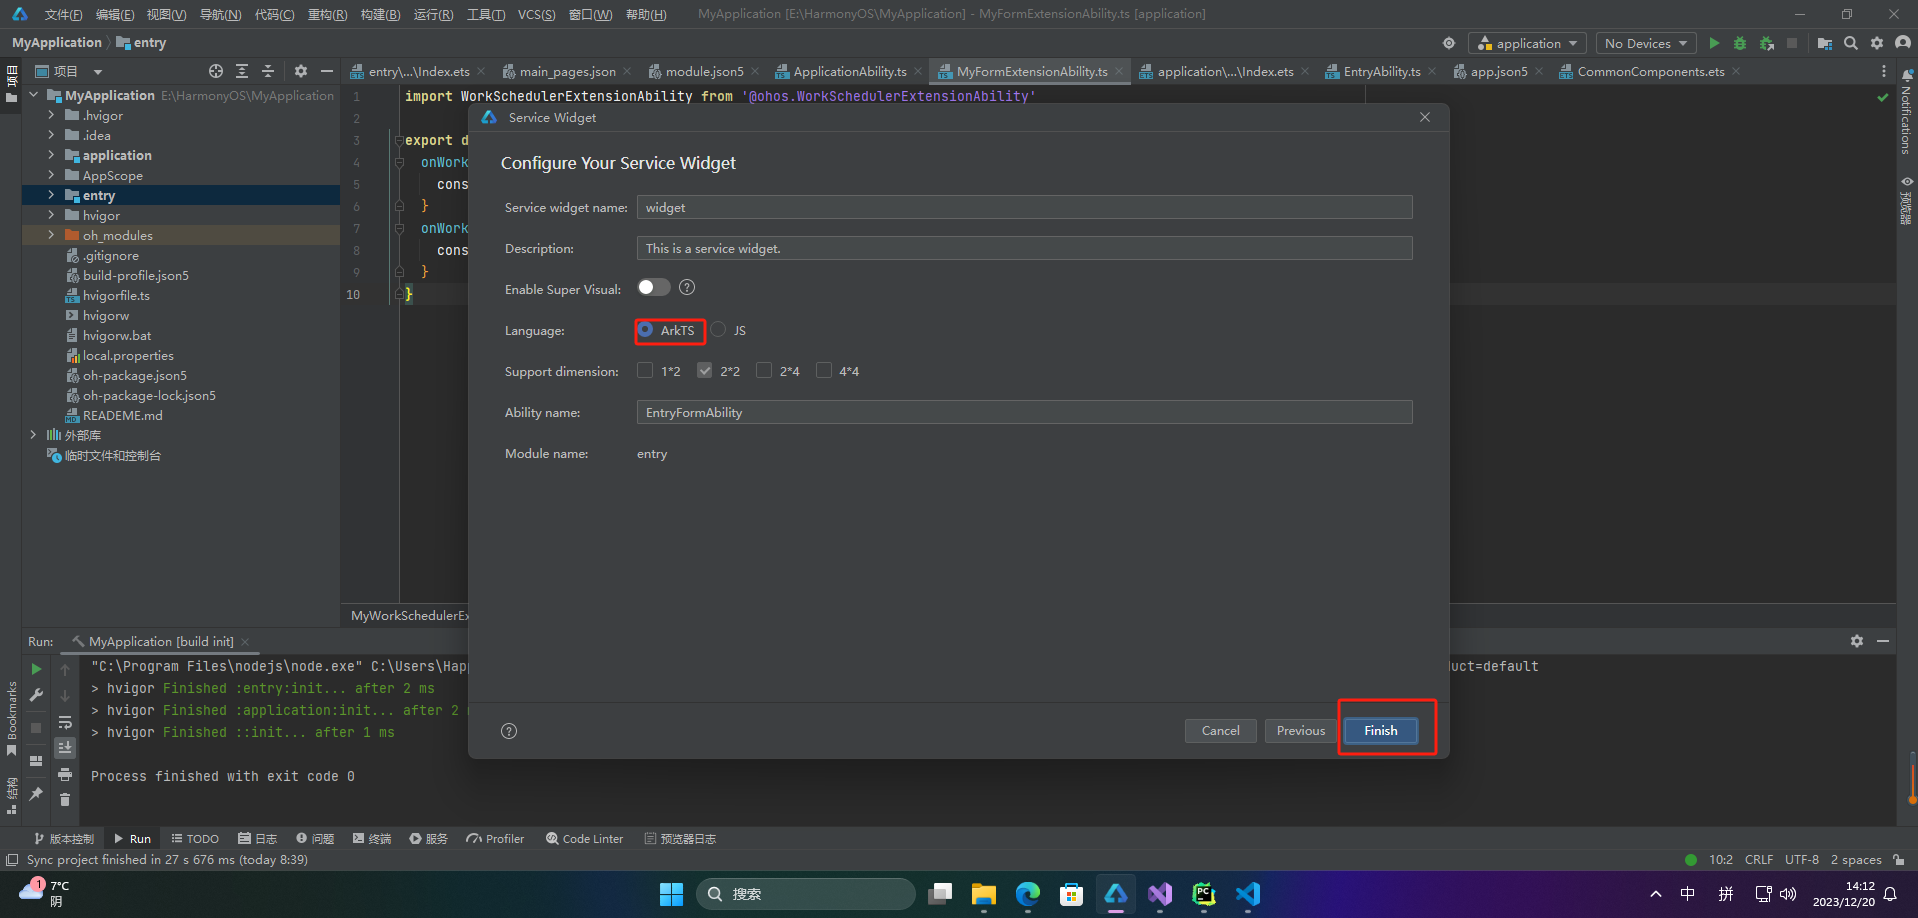Image resolution: width=1918 pixels, height=918 pixels.
Task: Open the Profiler tool window
Action: click(495, 839)
